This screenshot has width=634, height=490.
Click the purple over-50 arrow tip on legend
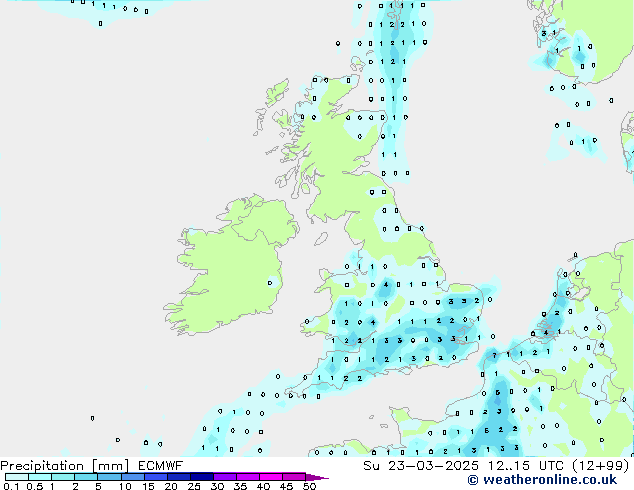tap(317, 477)
